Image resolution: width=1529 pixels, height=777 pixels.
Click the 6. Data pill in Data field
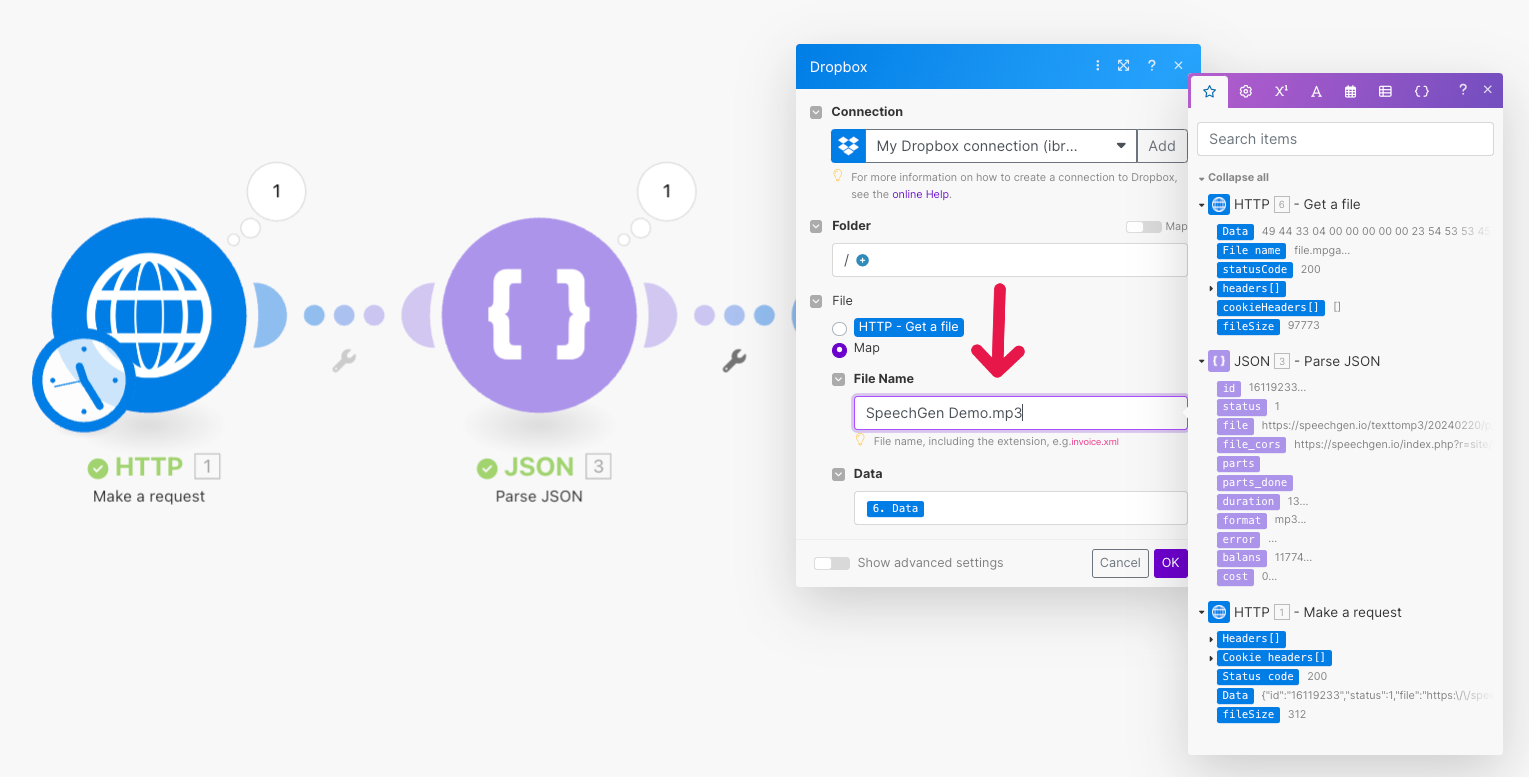896,509
